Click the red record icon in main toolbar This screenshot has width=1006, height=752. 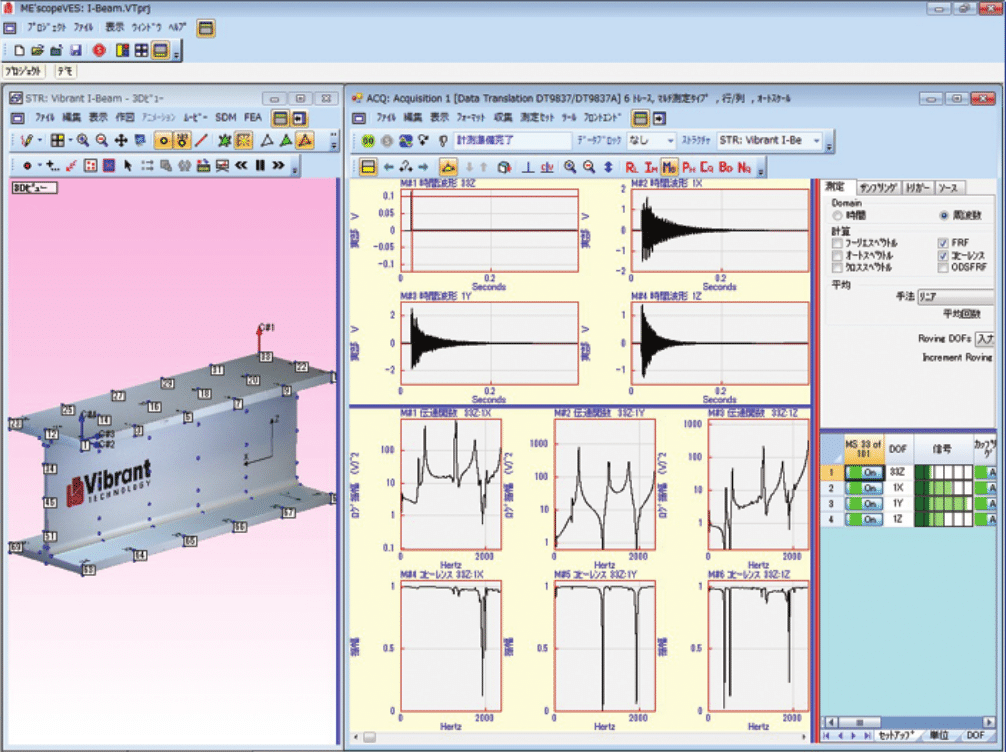(99, 50)
